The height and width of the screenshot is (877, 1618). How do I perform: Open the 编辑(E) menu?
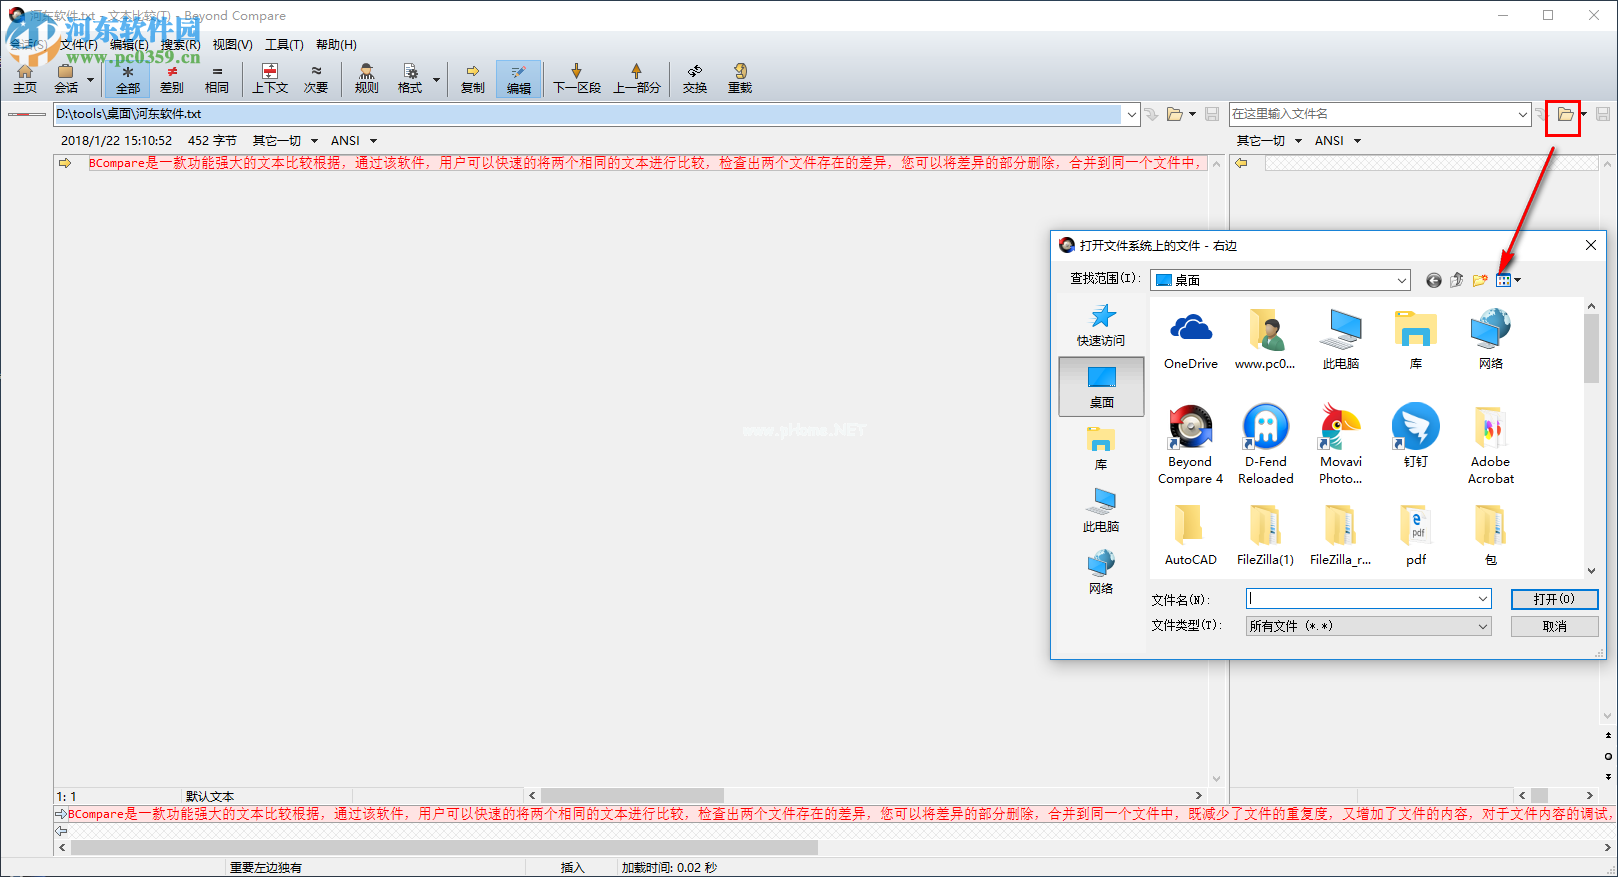click(x=129, y=45)
